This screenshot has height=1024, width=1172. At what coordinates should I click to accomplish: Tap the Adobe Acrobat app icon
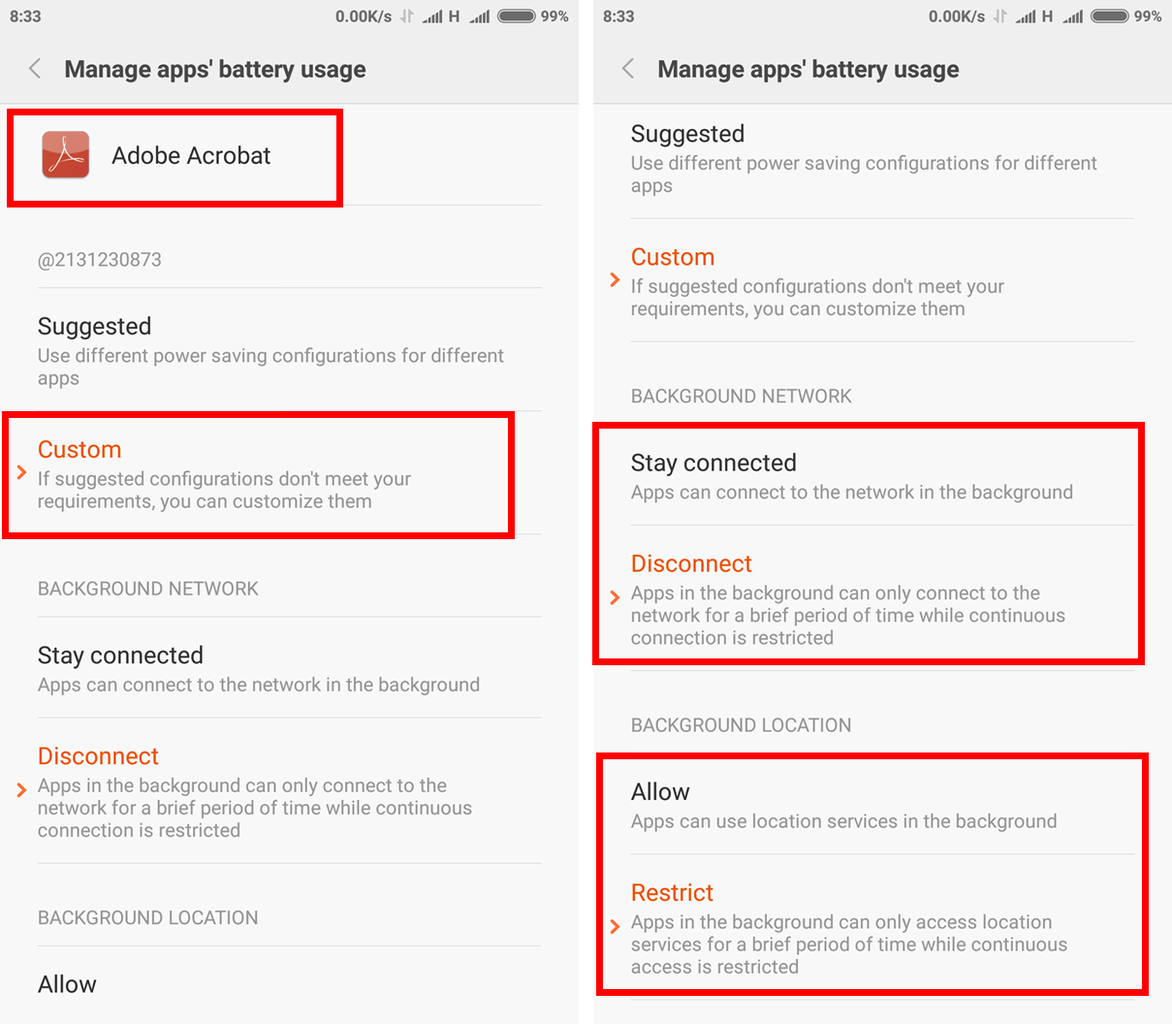click(66, 156)
